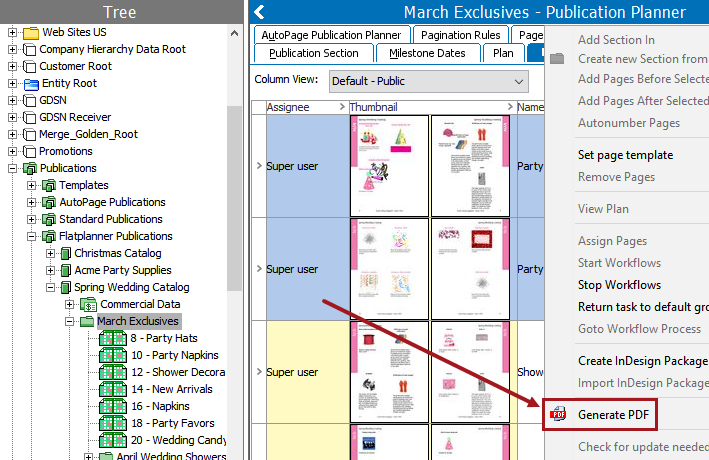Viewport: 709px width, 460px height.
Task: Choose Return task to default group entry
Action: pos(643,307)
